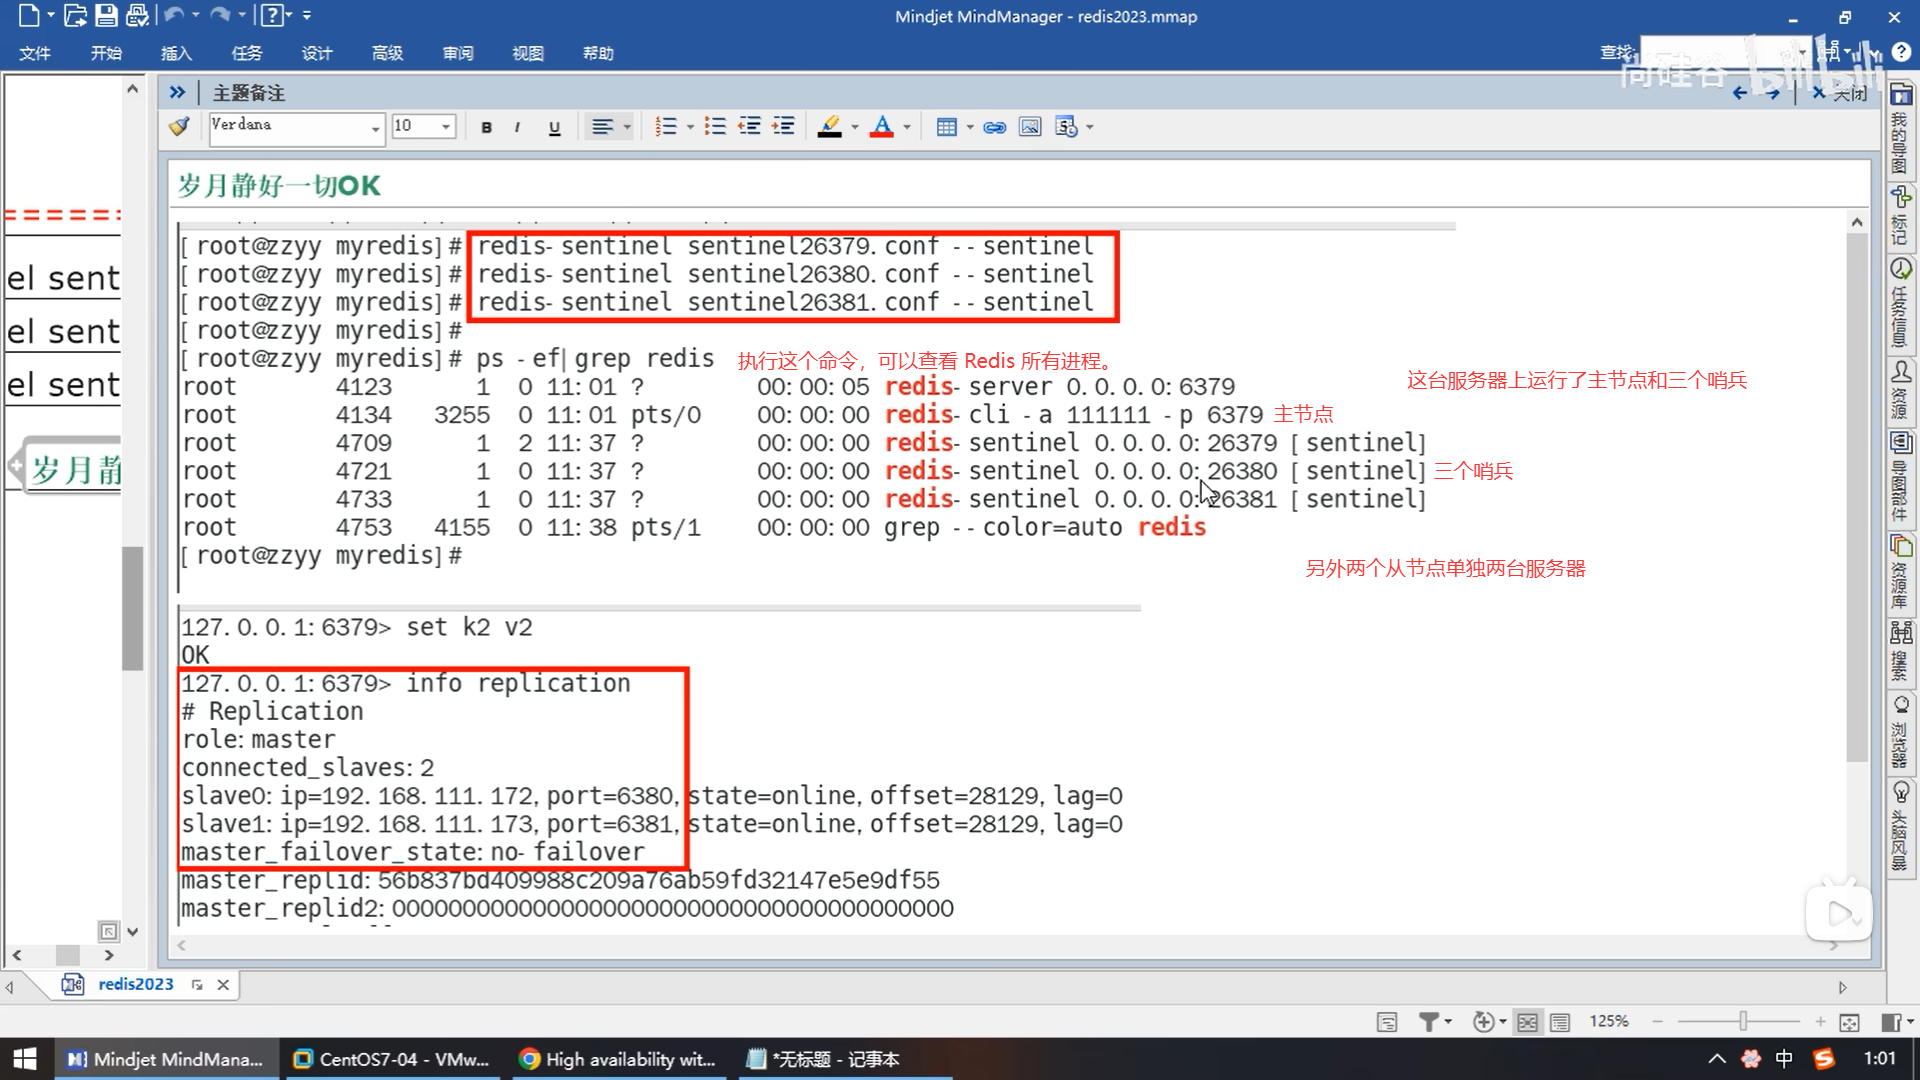The image size is (1920, 1080).
Task: Click the clear formatting brush icon
Action: point(179,127)
